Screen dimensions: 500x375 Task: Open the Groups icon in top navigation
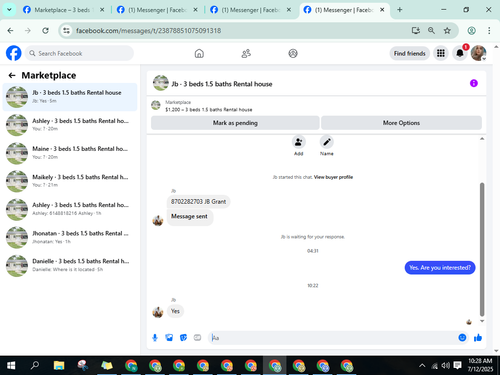click(293, 53)
